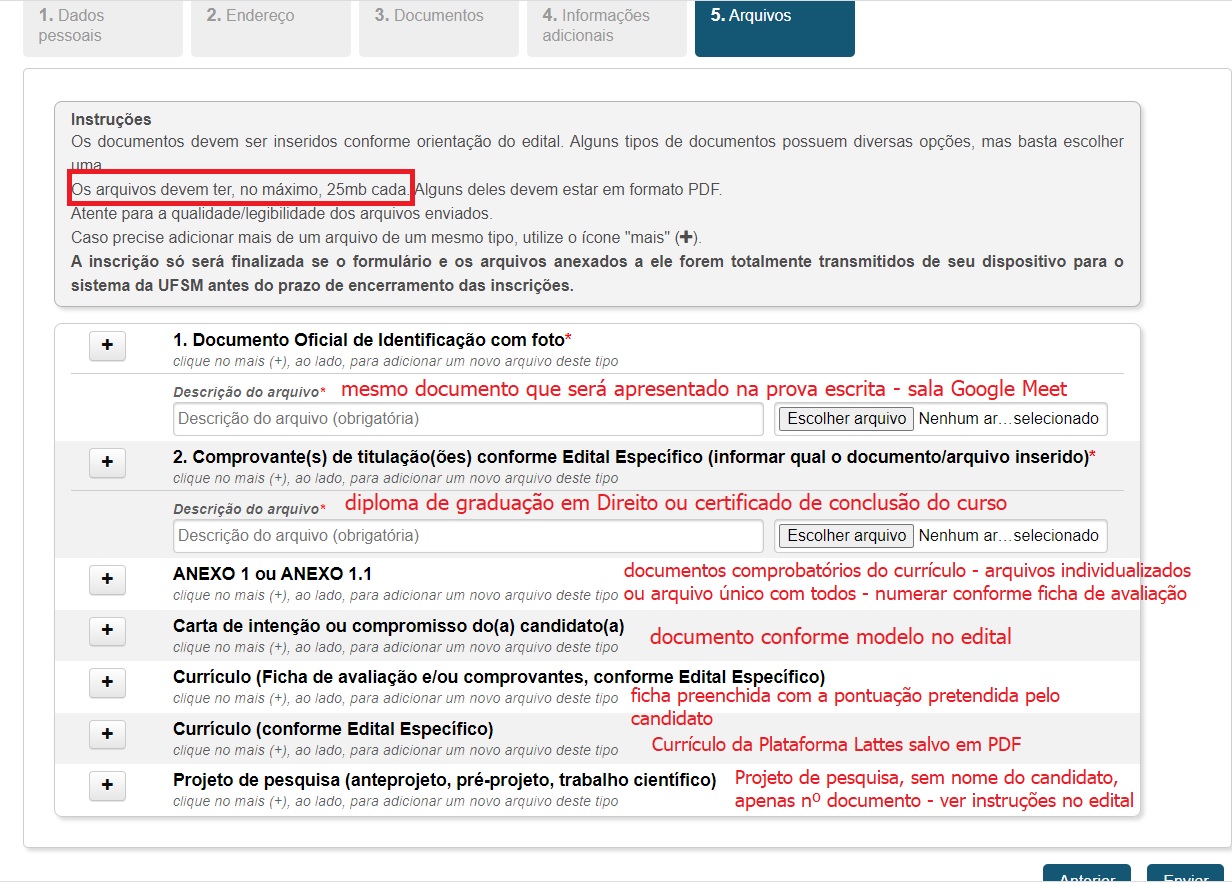Add file for Currículo (conforme Edital Específico)

pos(108,734)
